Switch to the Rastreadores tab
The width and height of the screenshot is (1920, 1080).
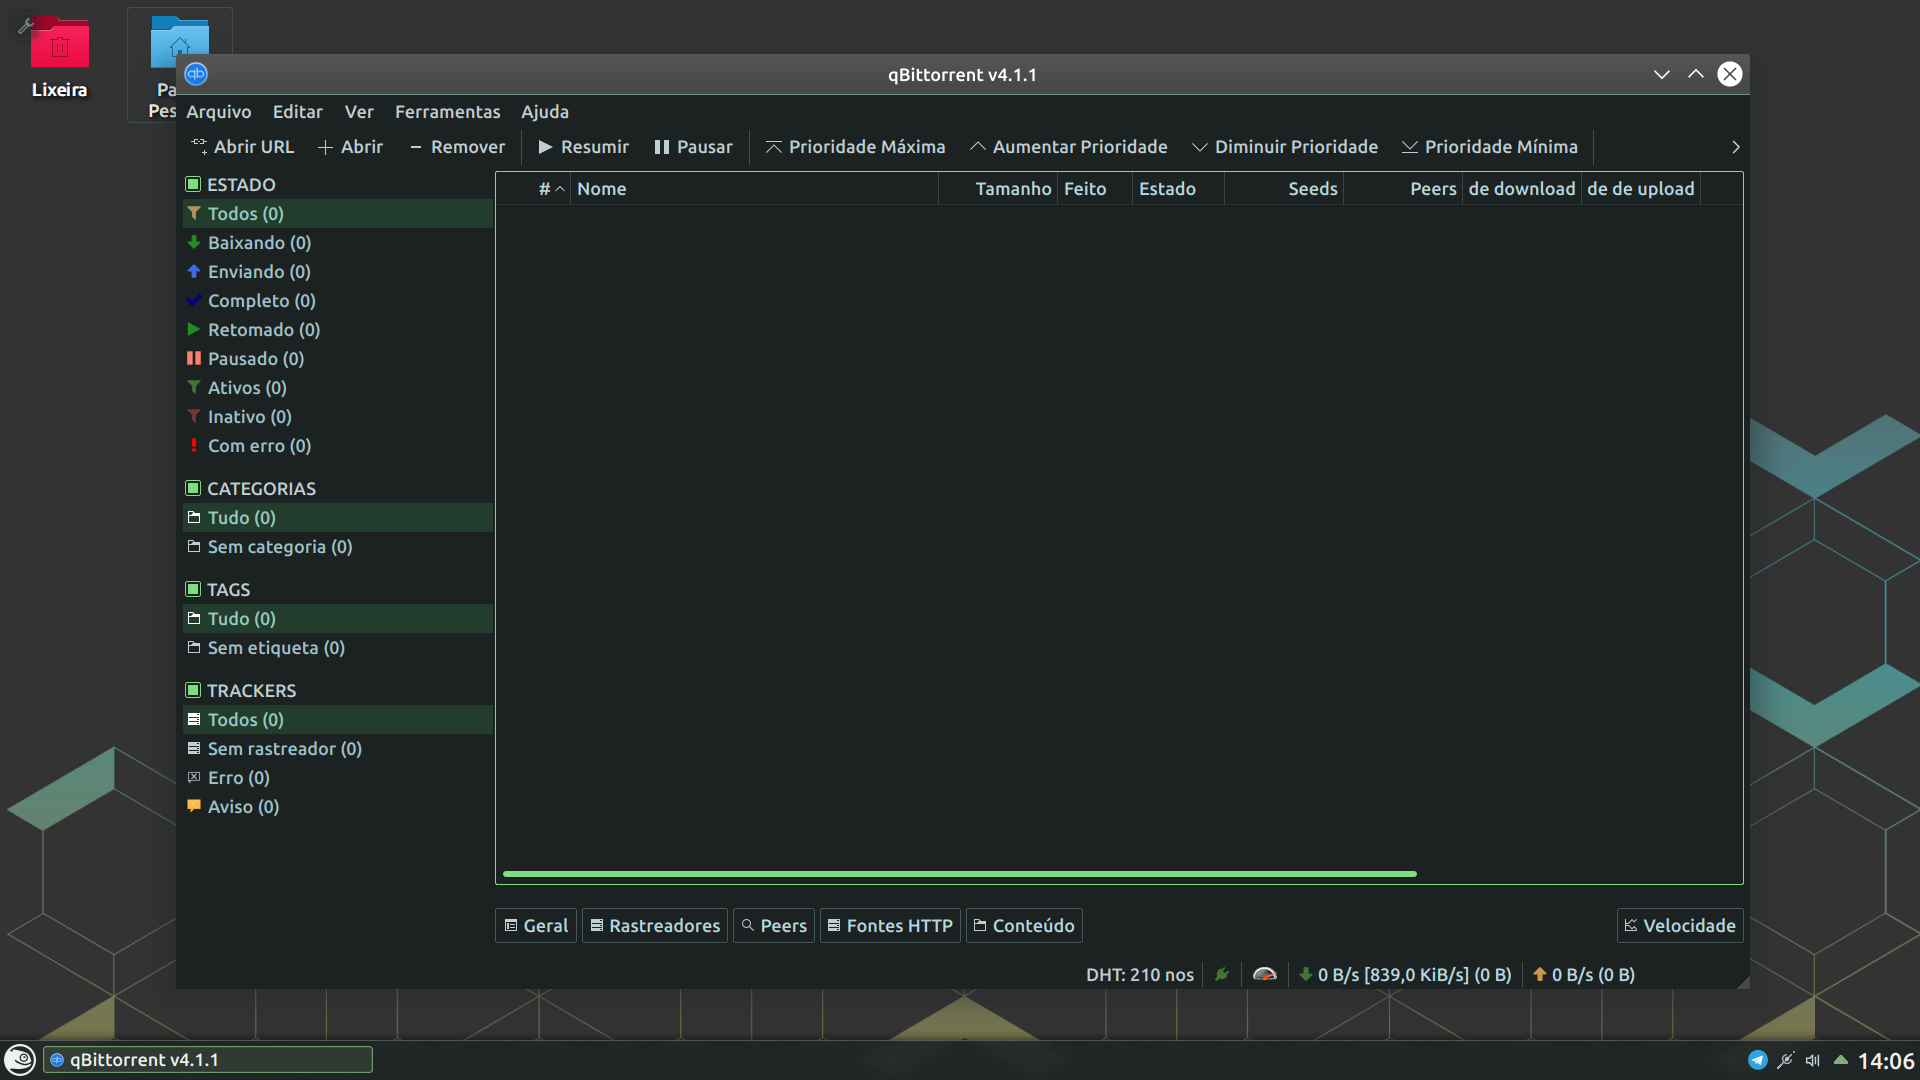(x=655, y=926)
